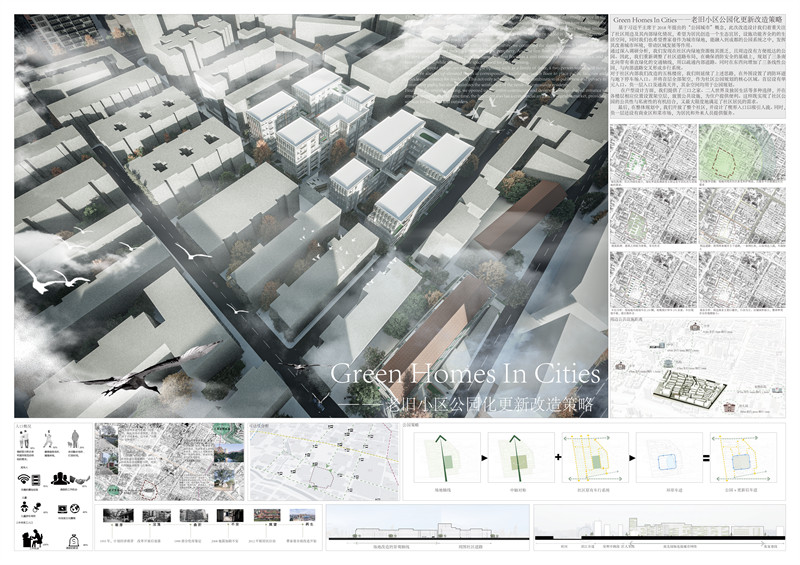
Task: Click the large "Green Homes In Cities" title
Action: pos(464,375)
